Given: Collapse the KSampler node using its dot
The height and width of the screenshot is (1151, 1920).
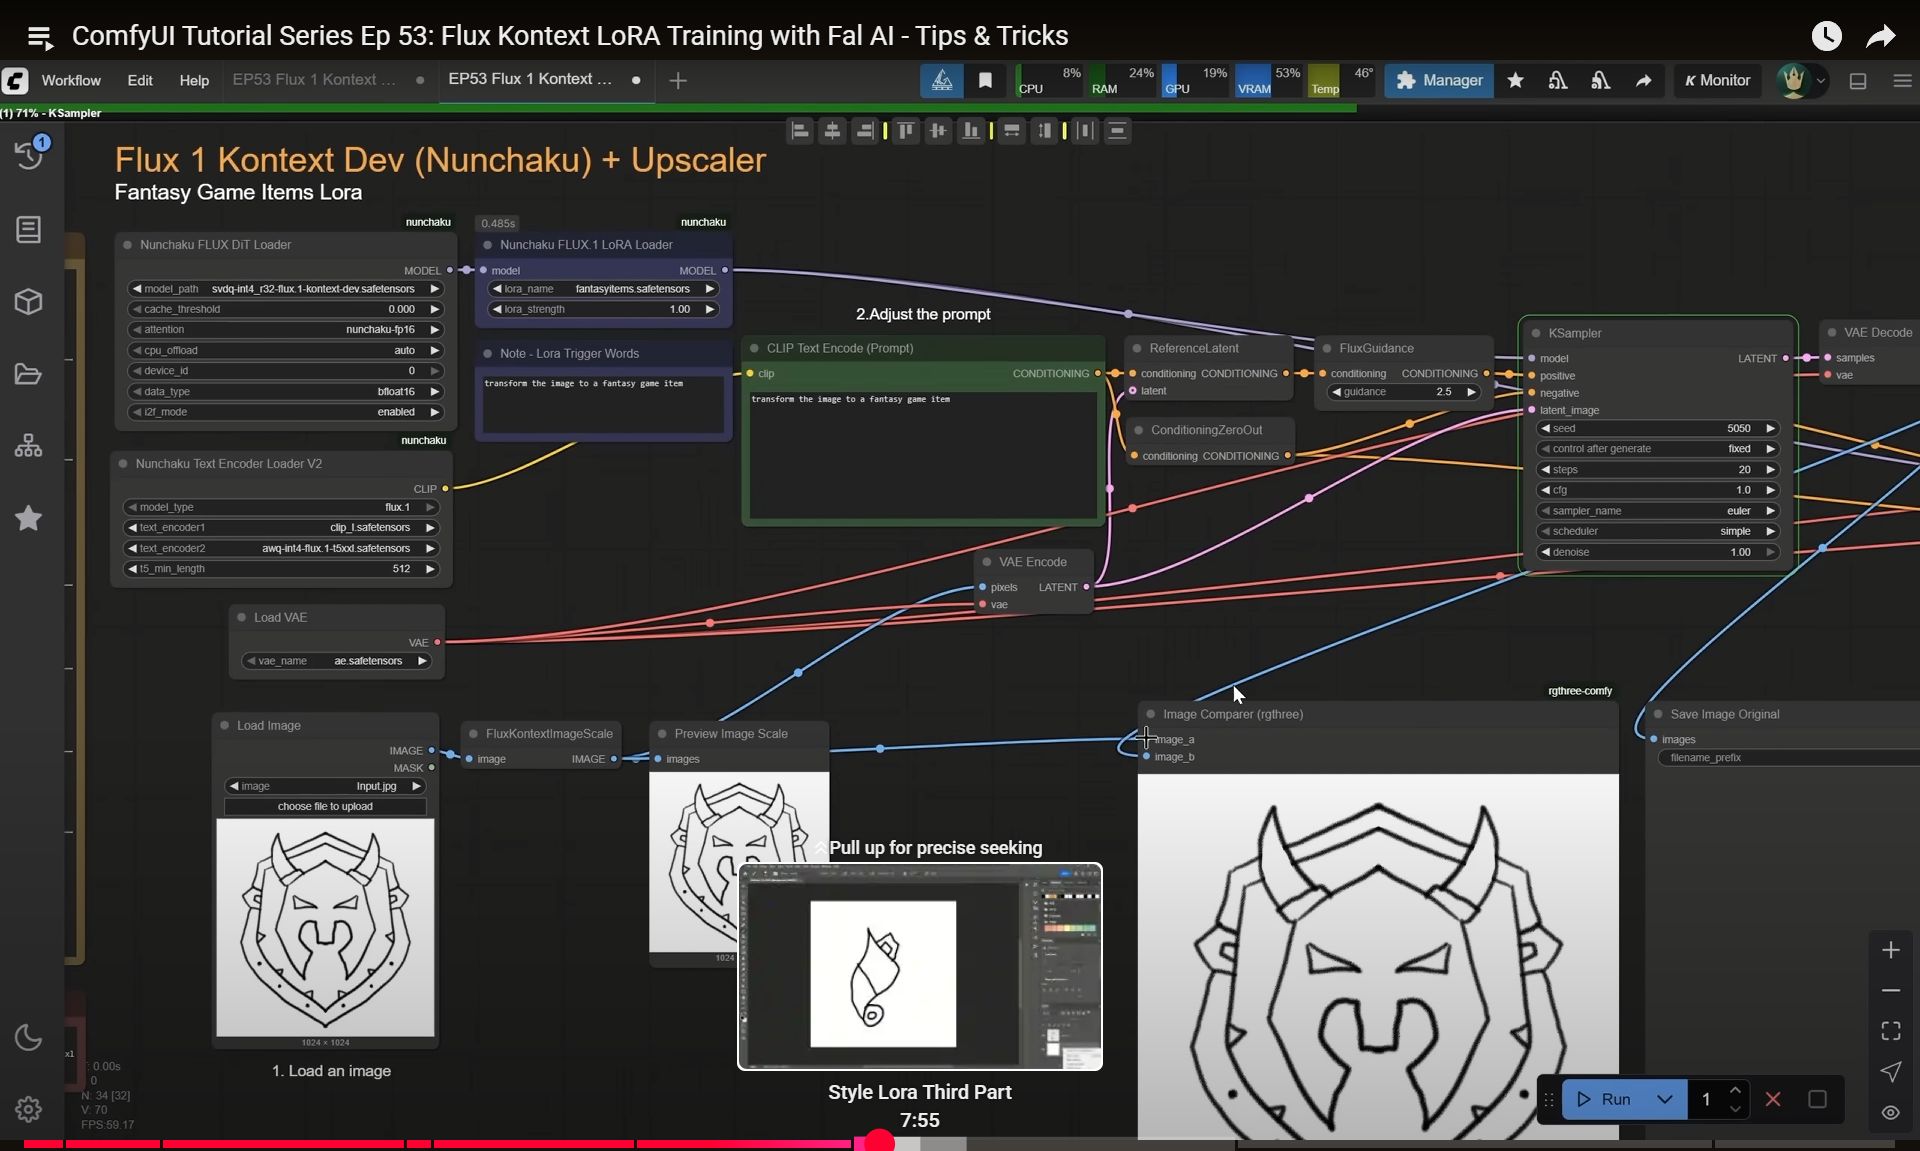Looking at the screenshot, I should pos(1535,333).
